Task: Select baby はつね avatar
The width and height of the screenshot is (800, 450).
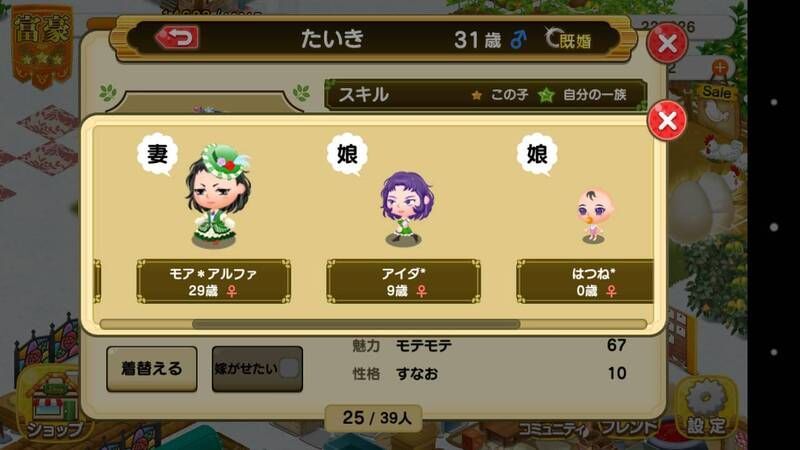Action: [x=594, y=215]
